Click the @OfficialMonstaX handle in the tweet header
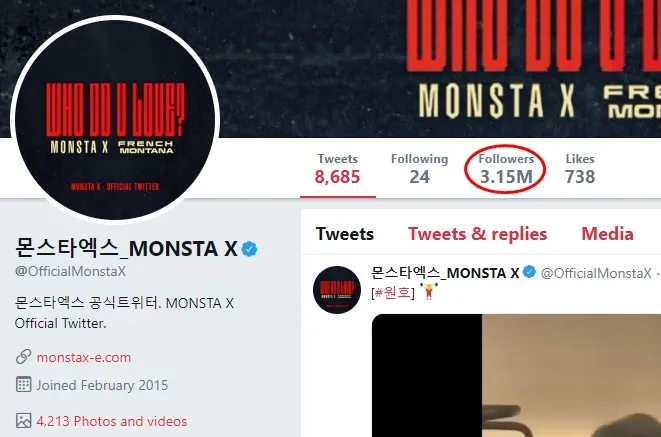Screen dimensions: 661x437 (x=596, y=273)
